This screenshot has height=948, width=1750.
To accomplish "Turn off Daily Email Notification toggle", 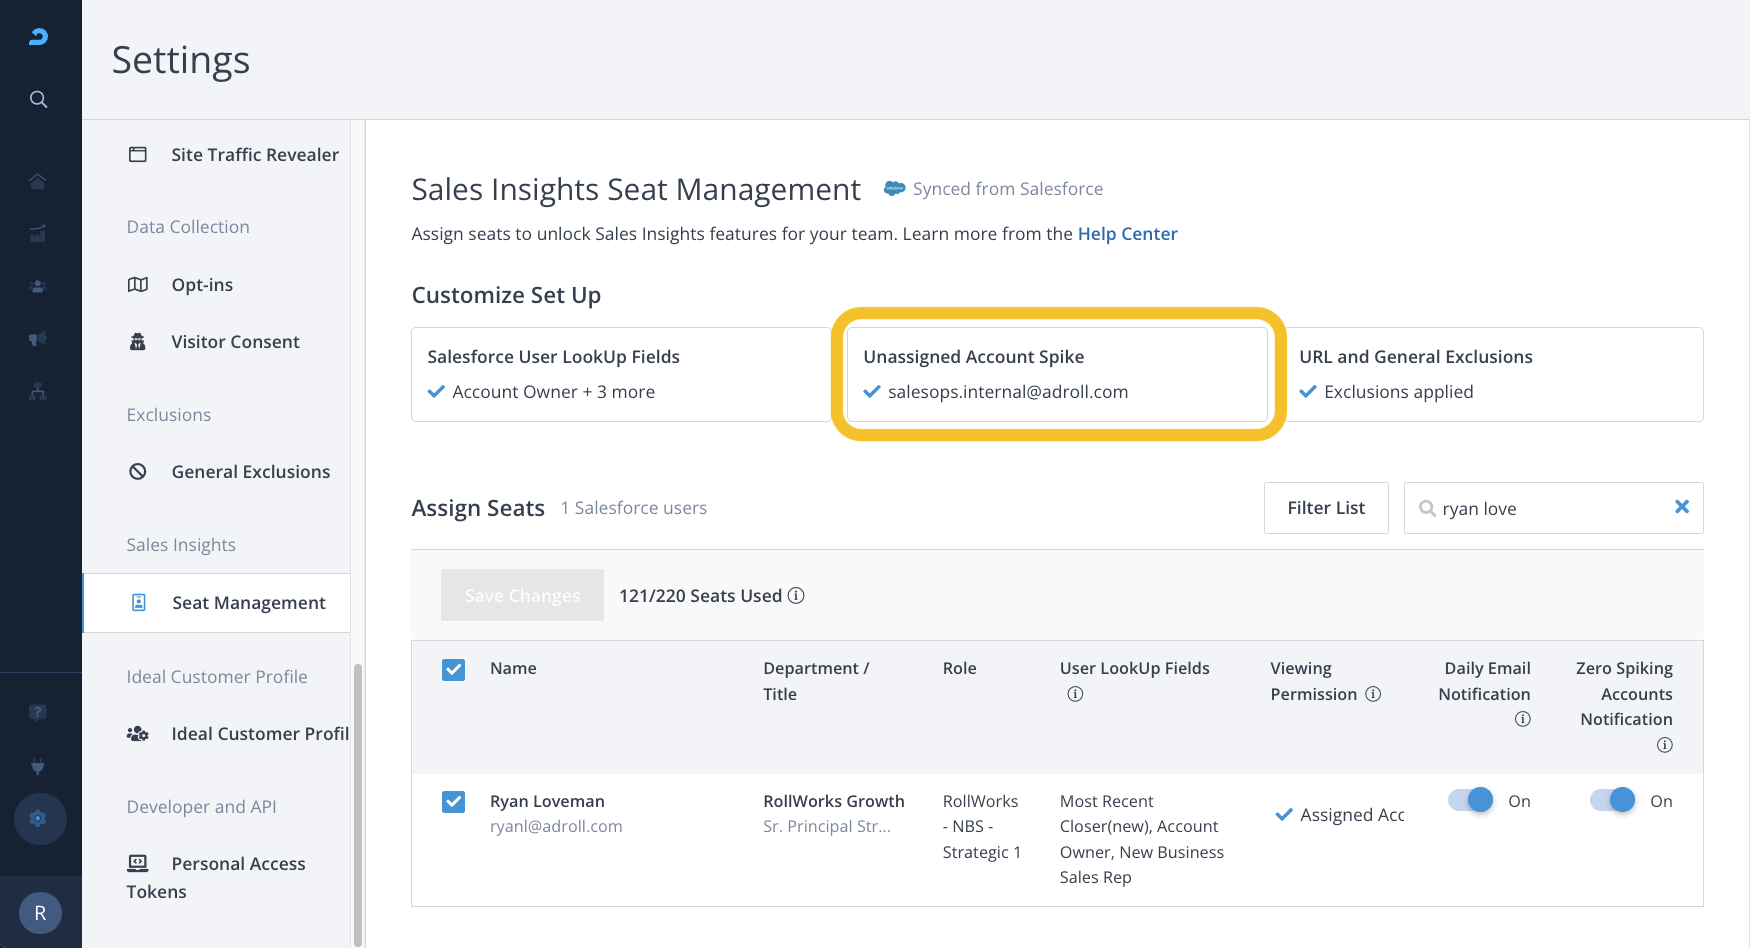I will (x=1471, y=801).
